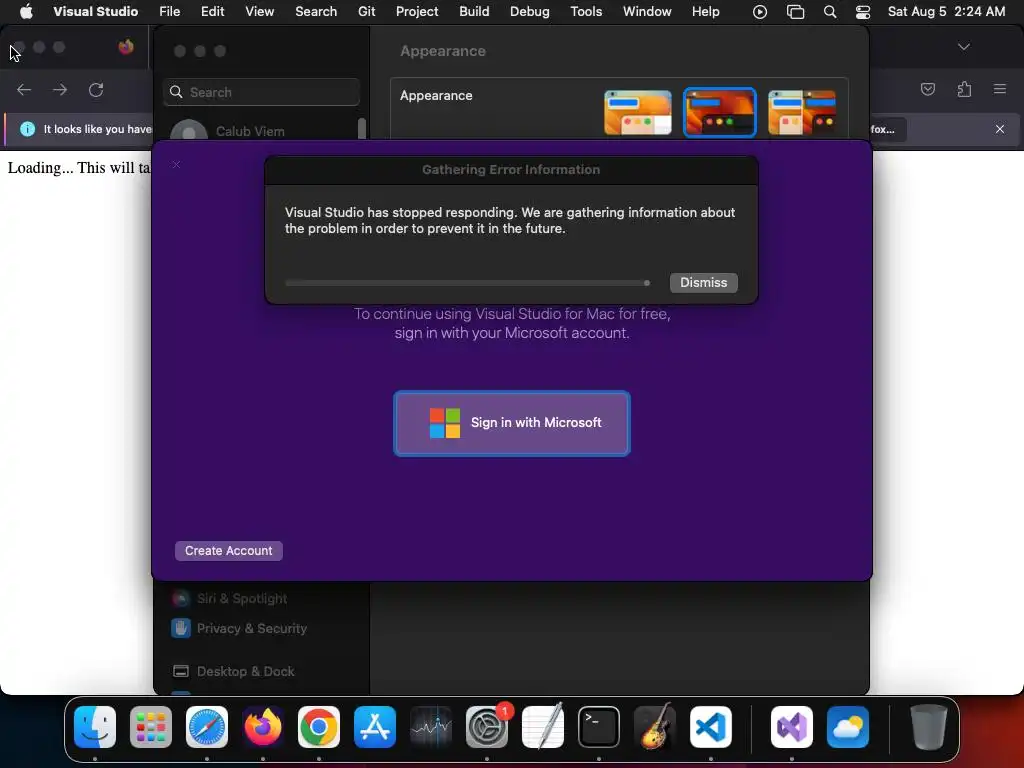This screenshot has height=768, width=1024.
Task: Close the Firefox notification bar
Action: tap(1000, 129)
